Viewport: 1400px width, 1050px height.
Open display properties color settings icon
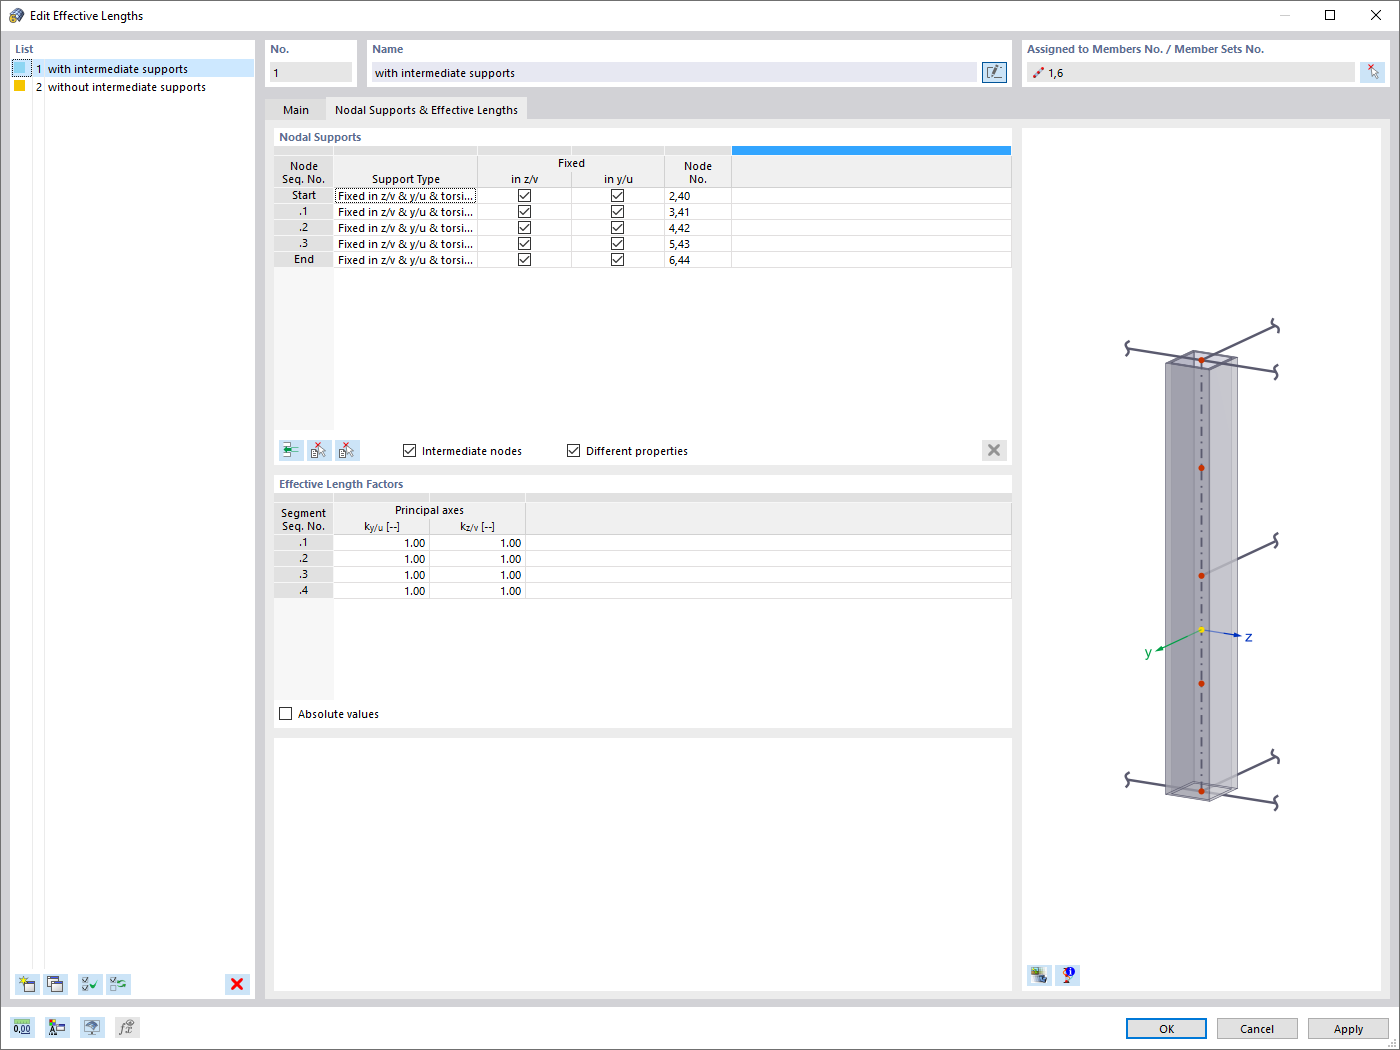coord(56,1027)
